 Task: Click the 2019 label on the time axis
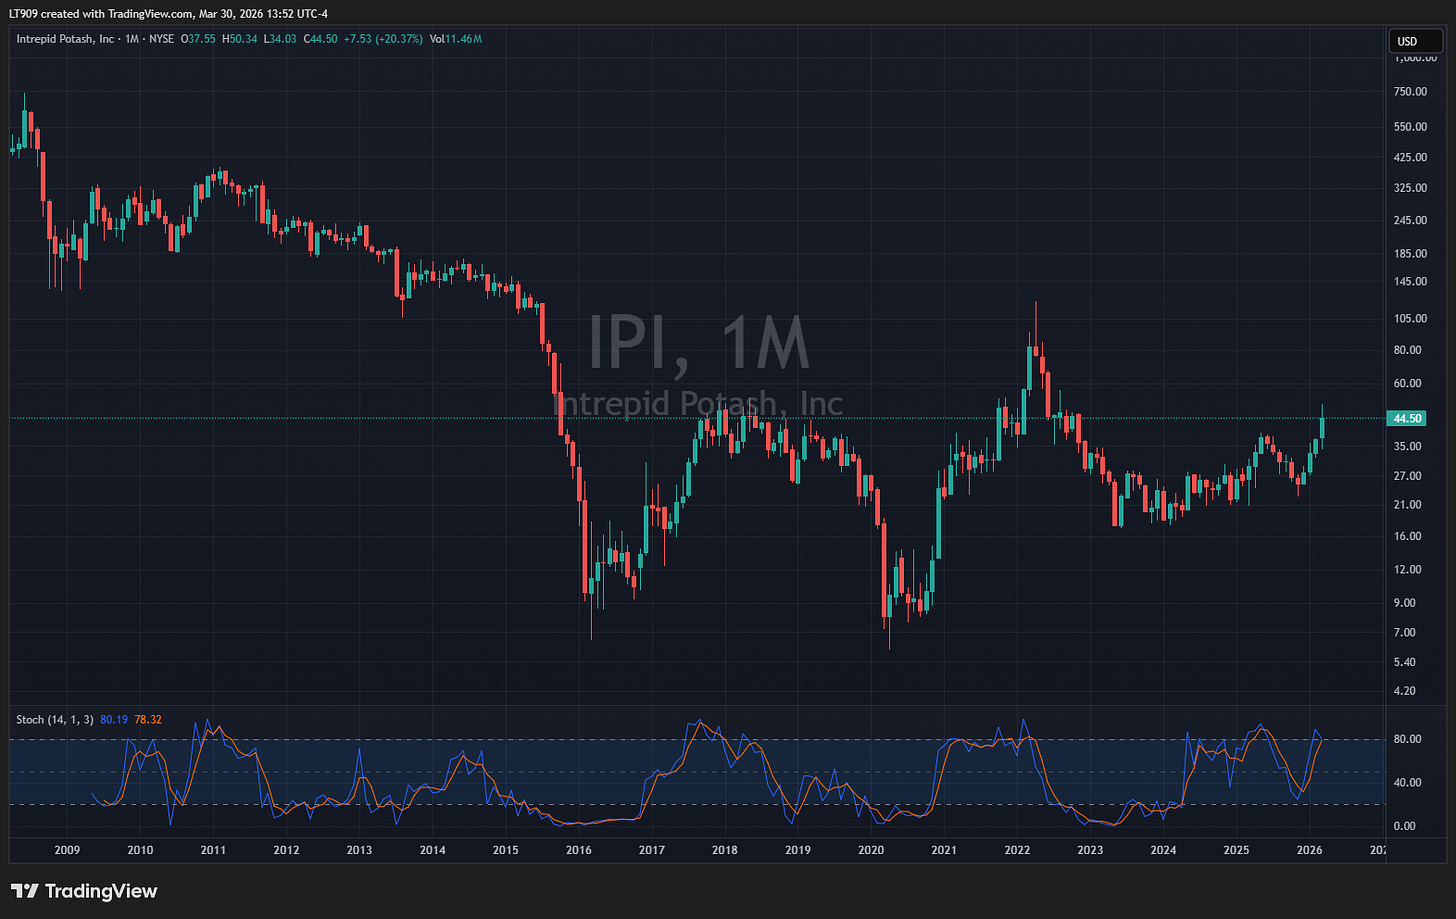point(798,850)
